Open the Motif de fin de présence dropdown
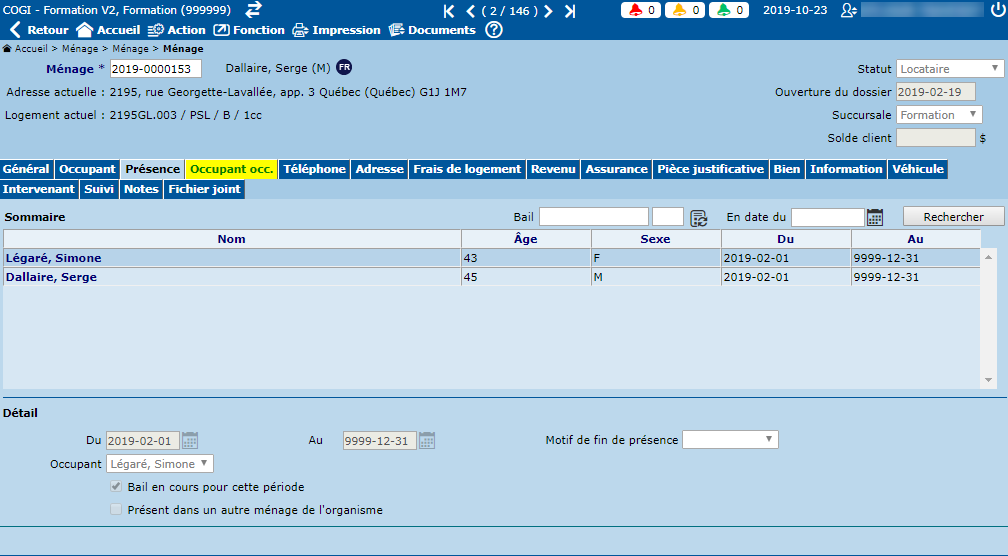This screenshot has height=556, width=1008. tap(730, 440)
